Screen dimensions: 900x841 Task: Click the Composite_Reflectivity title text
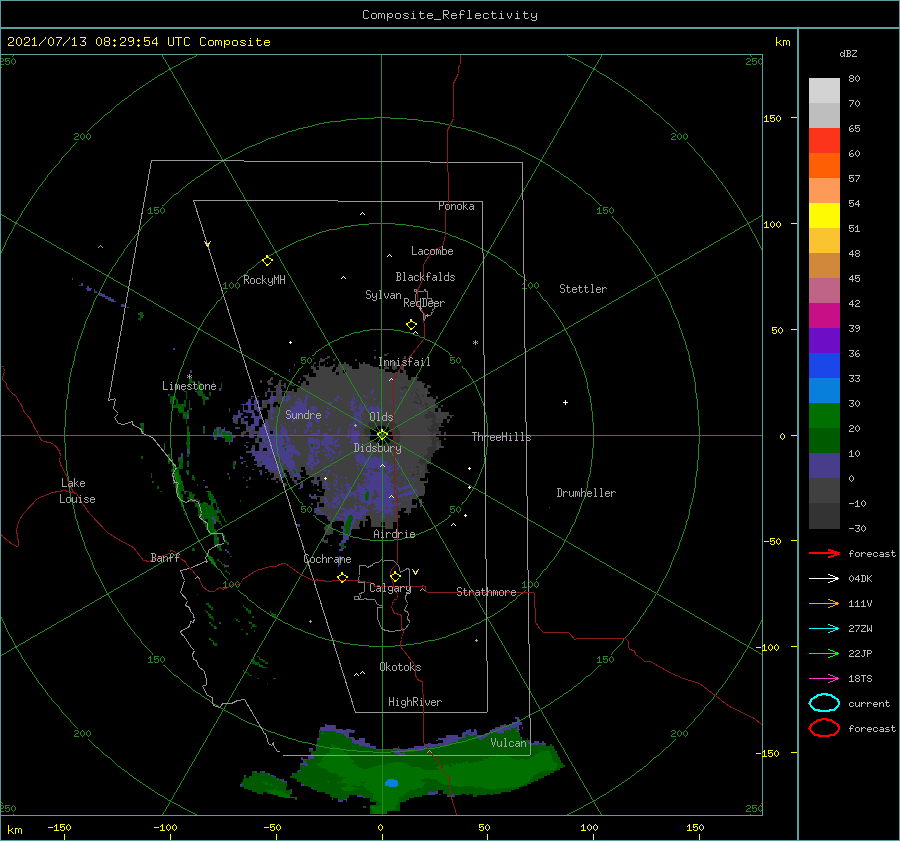pyautogui.click(x=449, y=15)
